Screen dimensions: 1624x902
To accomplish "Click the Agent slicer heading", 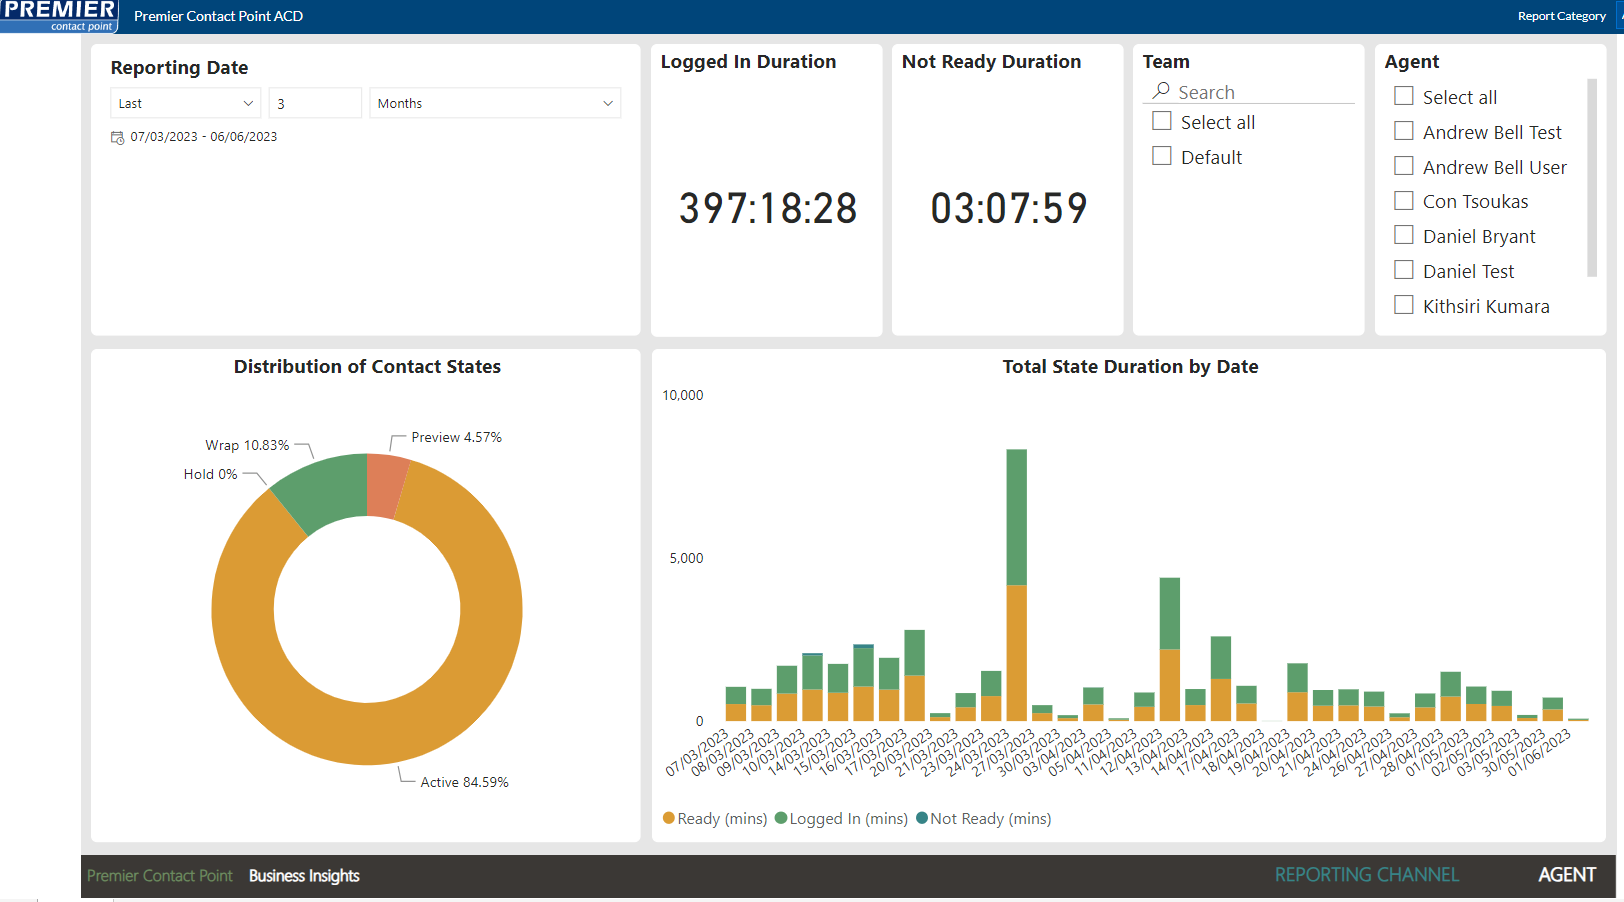I will pyautogui.click(x=1411, y=61).
